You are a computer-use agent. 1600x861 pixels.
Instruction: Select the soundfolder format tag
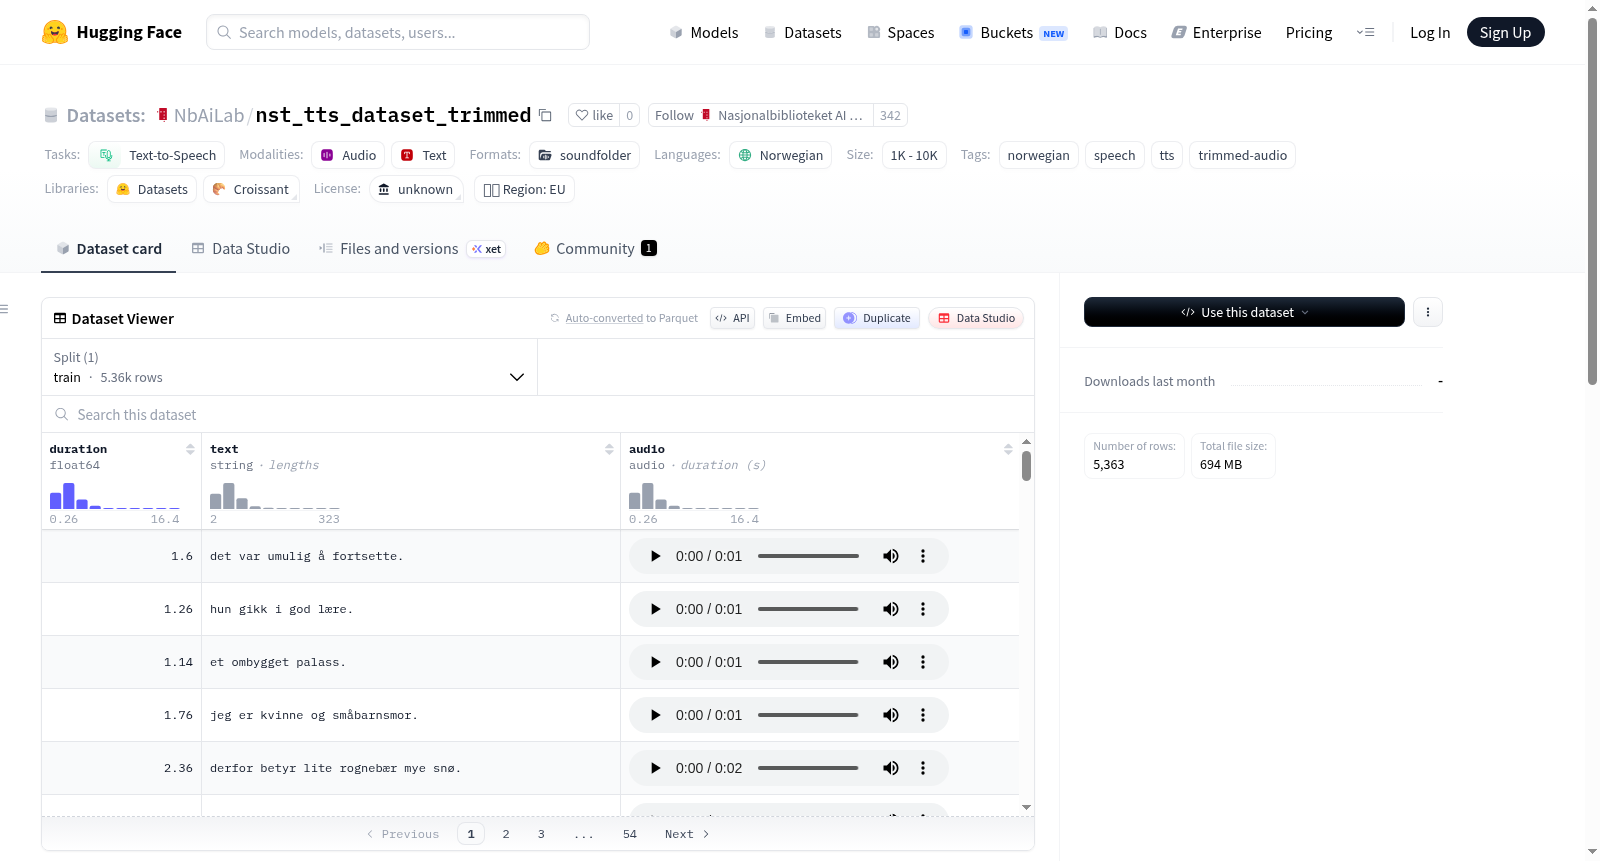pos(585,155)
